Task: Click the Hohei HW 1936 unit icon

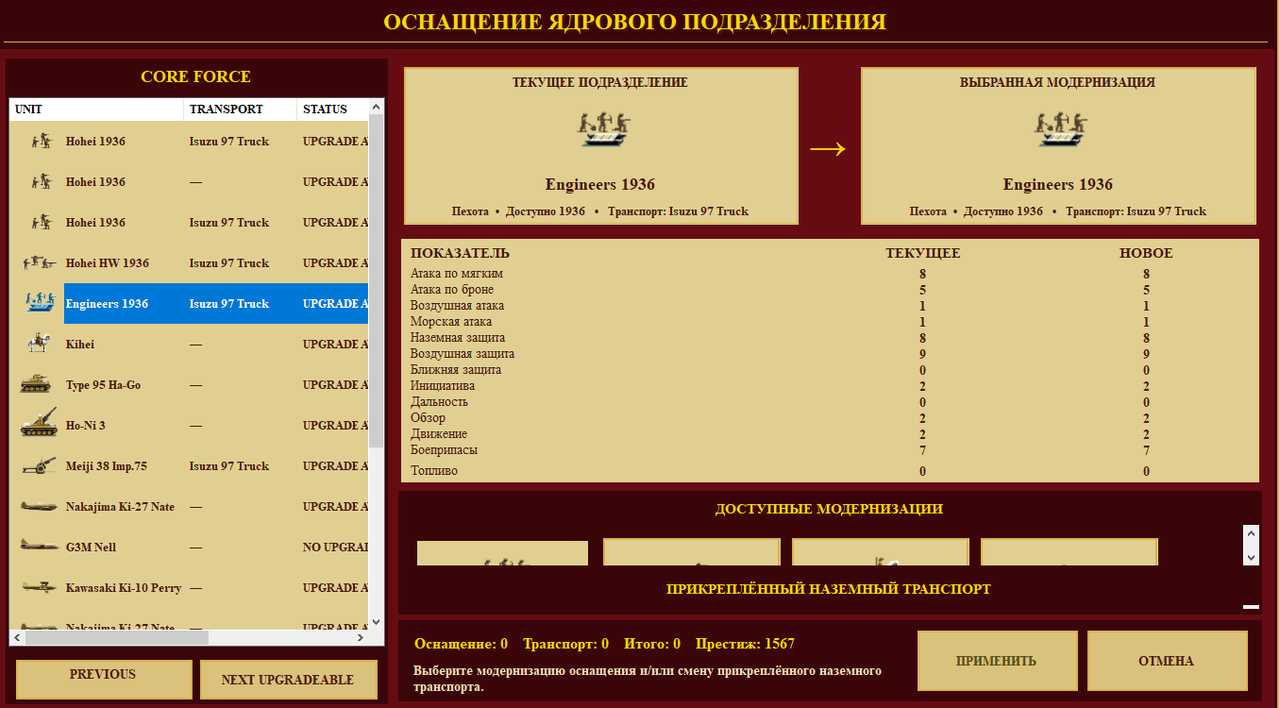Action: [40, 263]
